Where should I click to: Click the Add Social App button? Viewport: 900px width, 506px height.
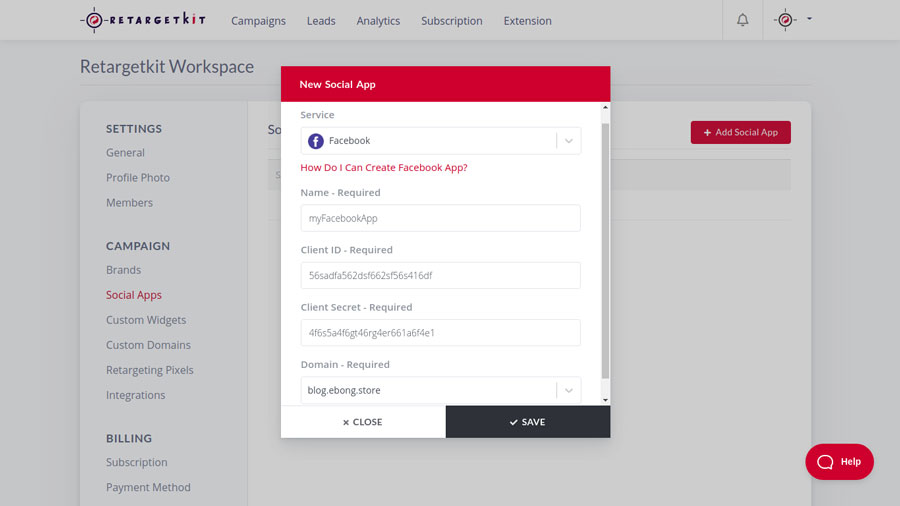740,133
